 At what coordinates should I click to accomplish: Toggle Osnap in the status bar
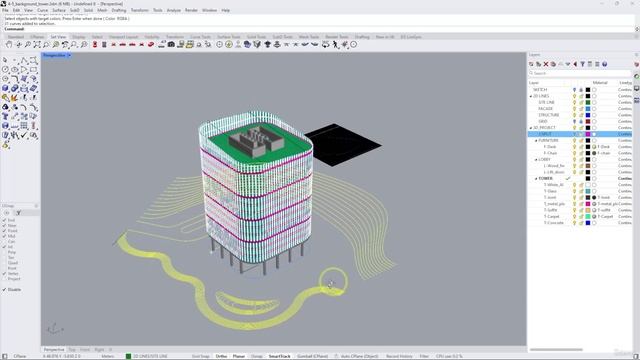click(257, 356)
